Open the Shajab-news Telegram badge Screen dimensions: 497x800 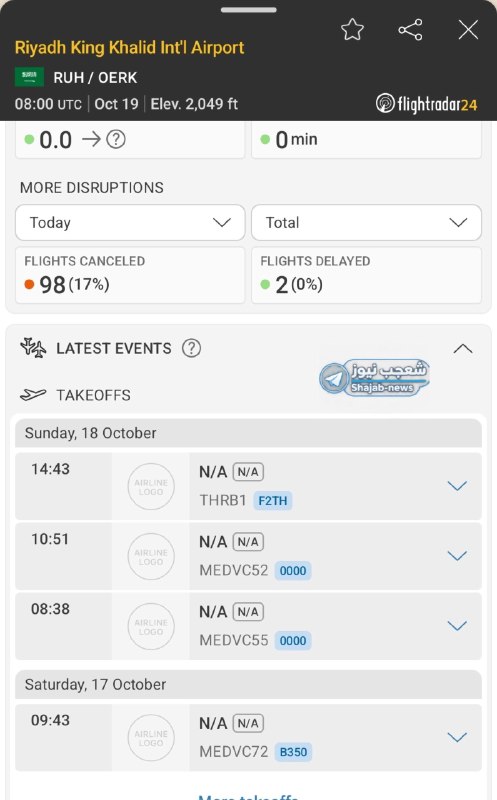[375, 378]
